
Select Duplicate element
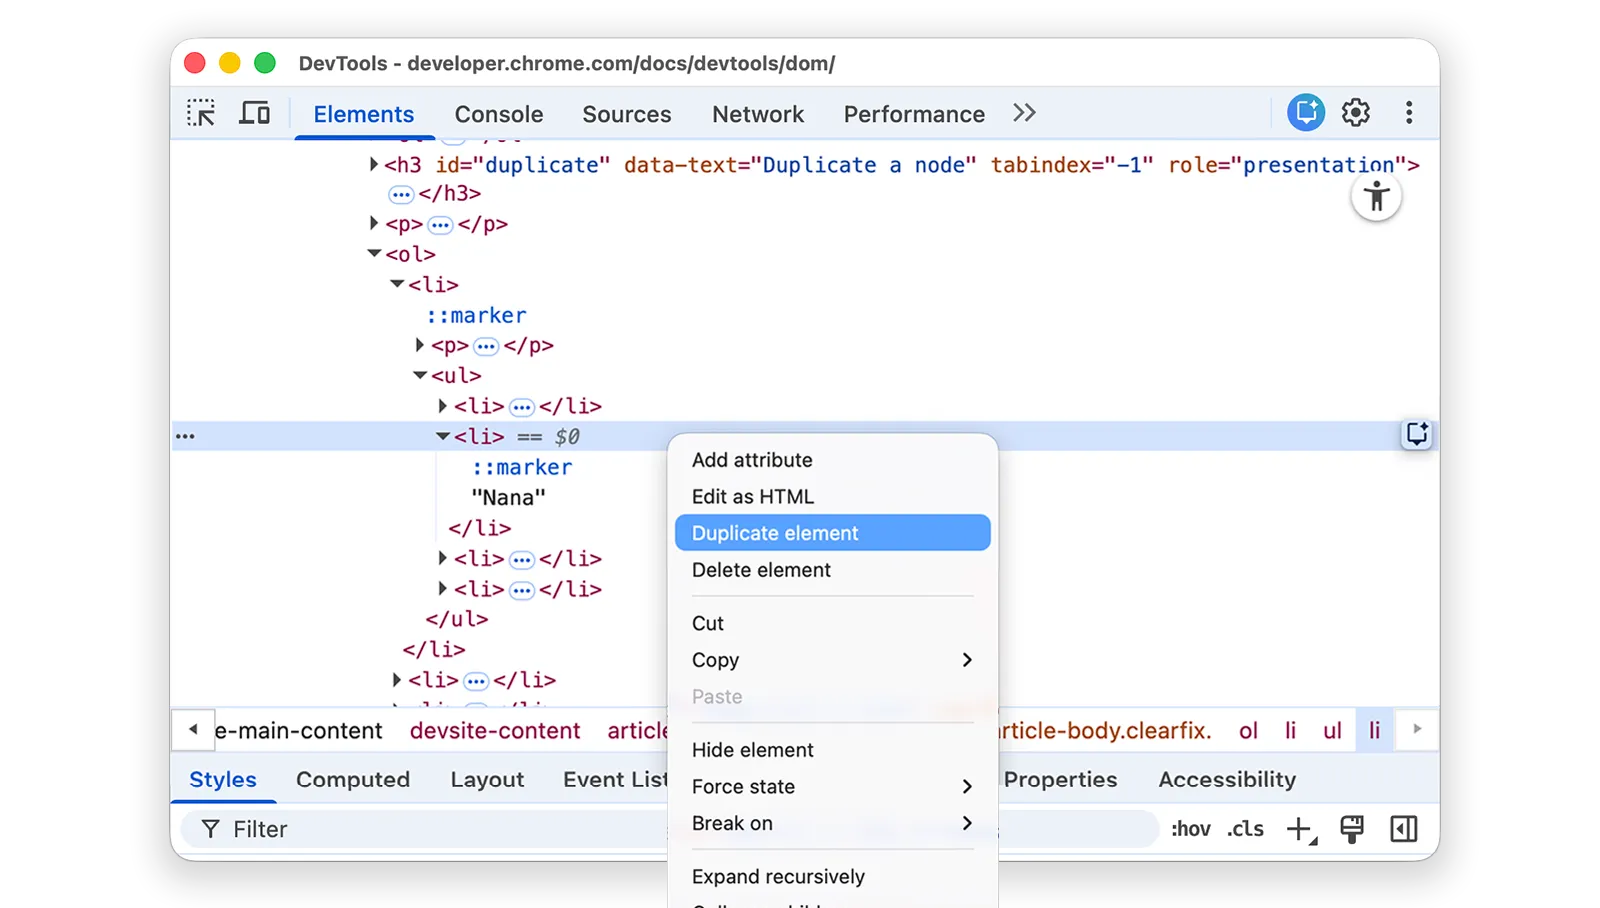[x=832, y=533]
